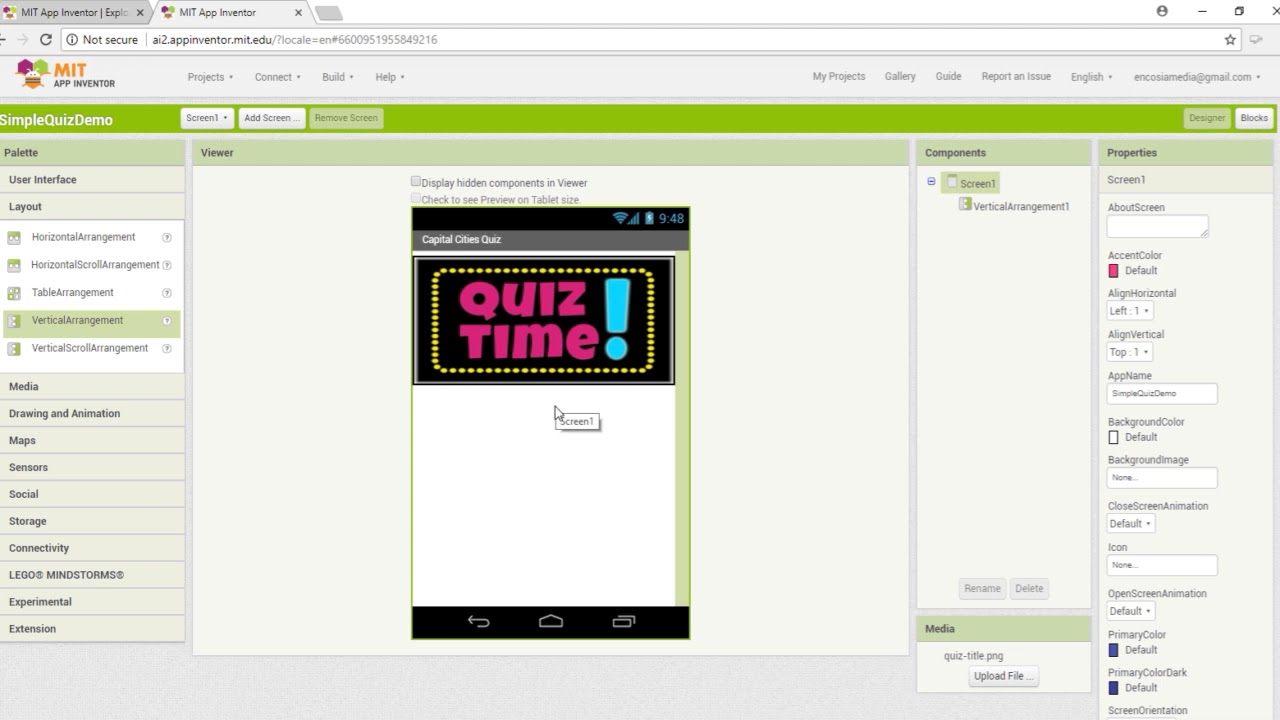Click the AccentColor swatch
1280x720 pixels.
1113,271
